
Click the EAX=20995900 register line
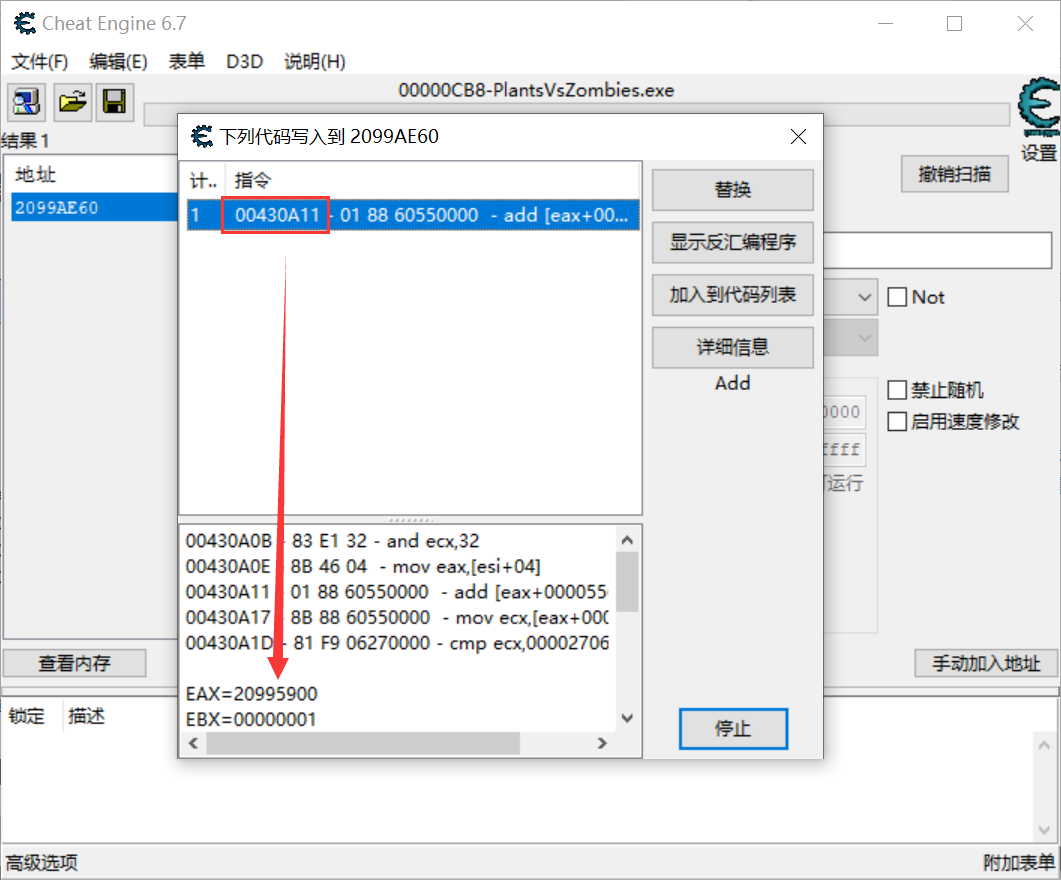tap(252, 694)
